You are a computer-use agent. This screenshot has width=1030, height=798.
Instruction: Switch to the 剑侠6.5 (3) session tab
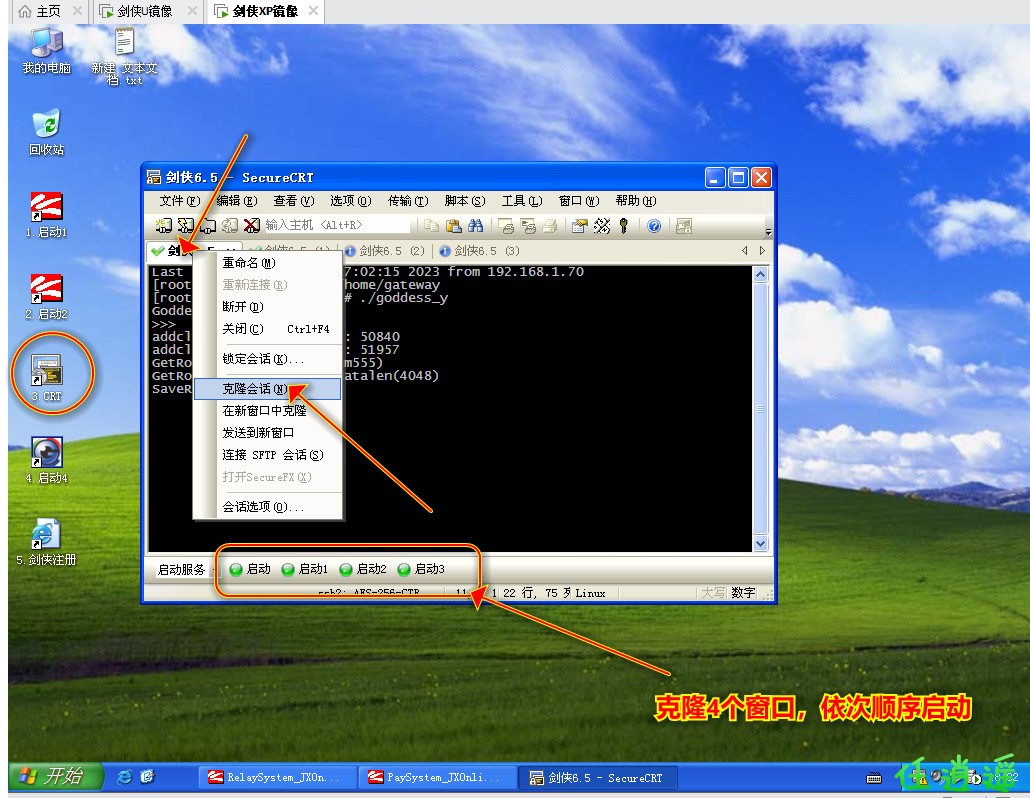click(x=480, y=251)
